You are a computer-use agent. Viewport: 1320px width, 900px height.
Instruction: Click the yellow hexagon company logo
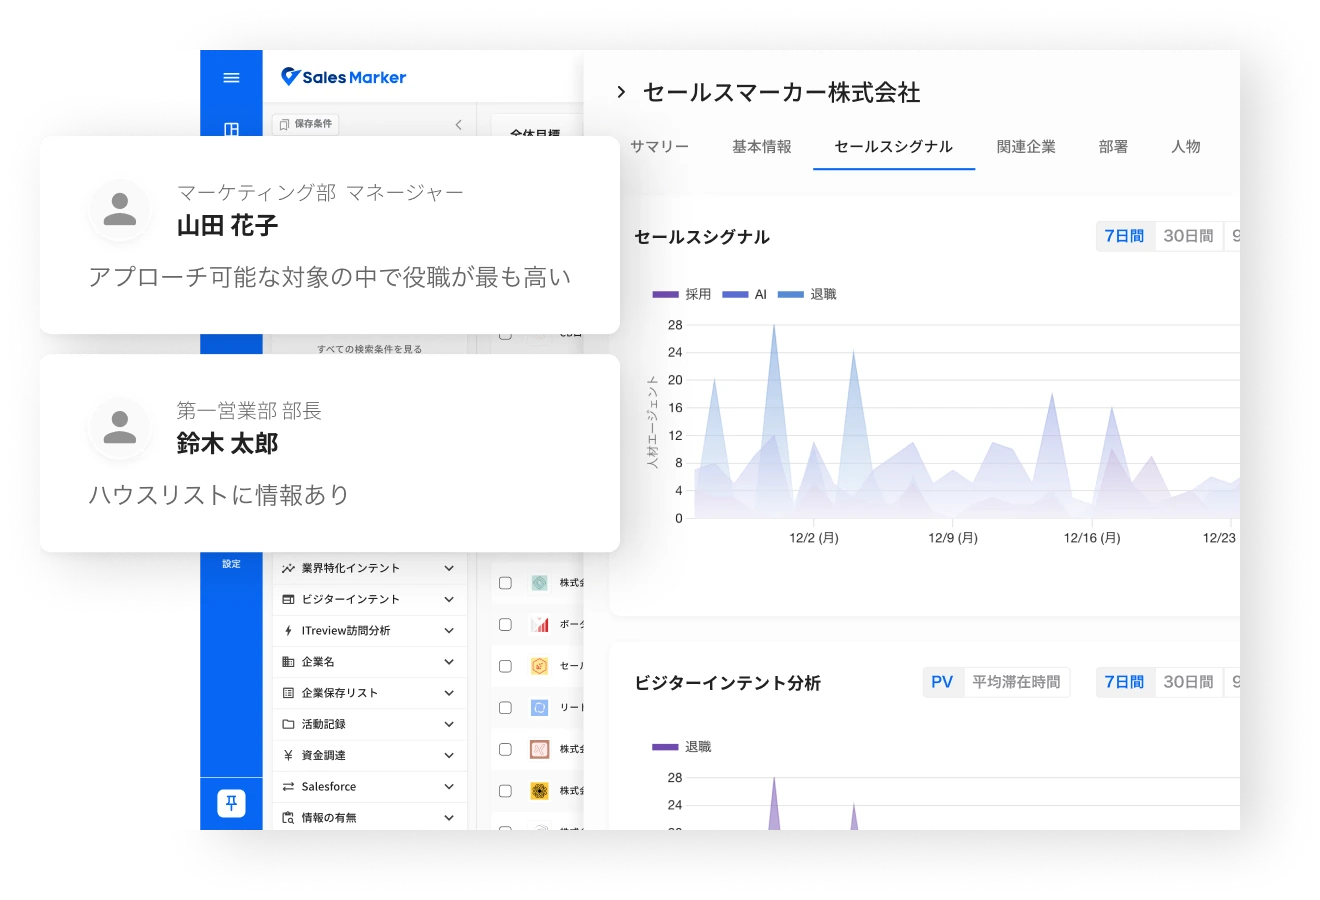[x=540, y=666]
